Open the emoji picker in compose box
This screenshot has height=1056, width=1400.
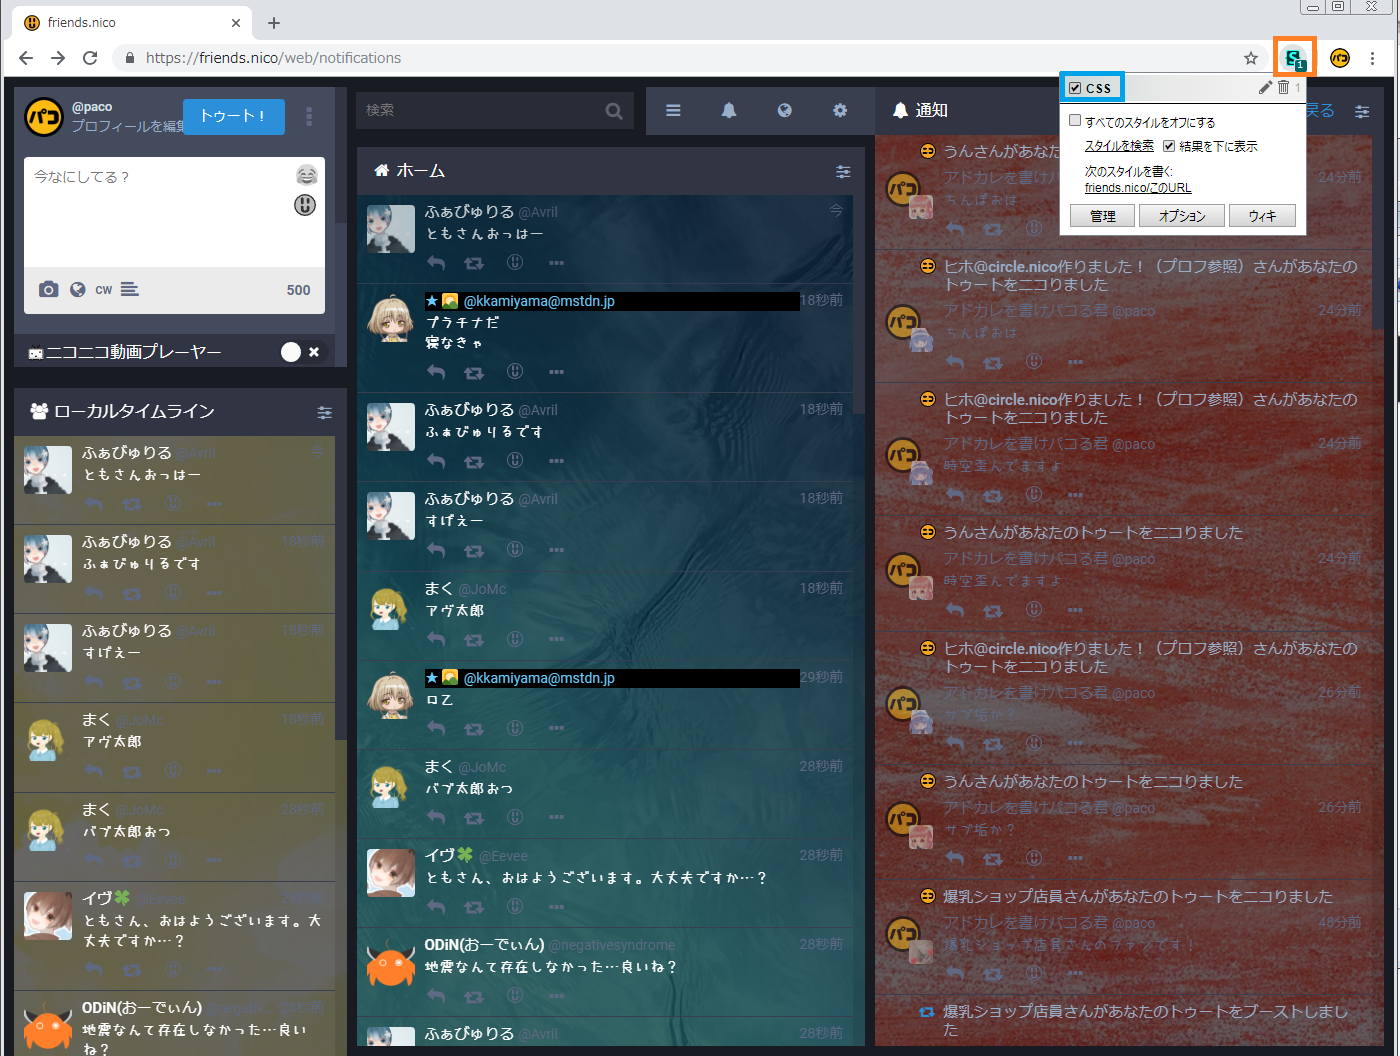306,176
